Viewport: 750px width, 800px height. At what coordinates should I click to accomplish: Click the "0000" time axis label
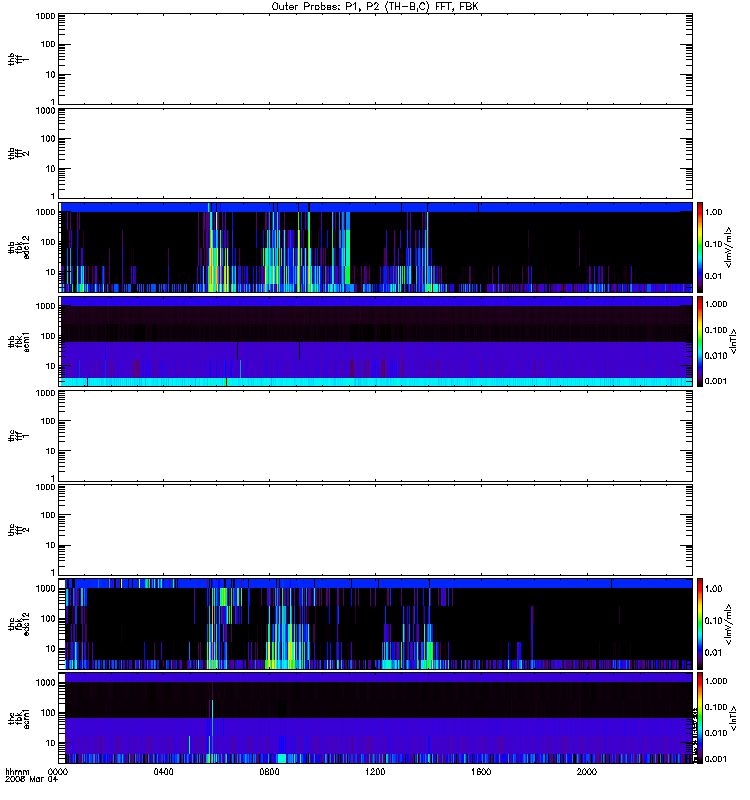tap(58, 772)
